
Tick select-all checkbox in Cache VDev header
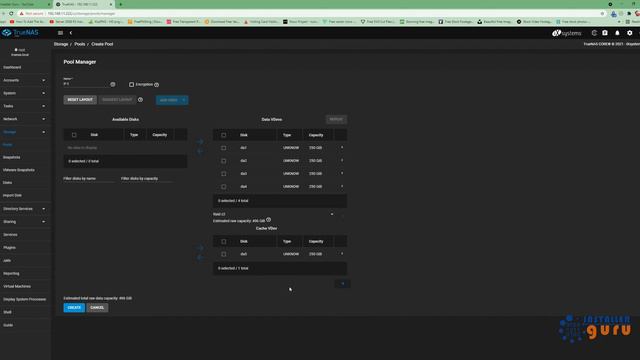pyautogui.click(x=223, y=242)
